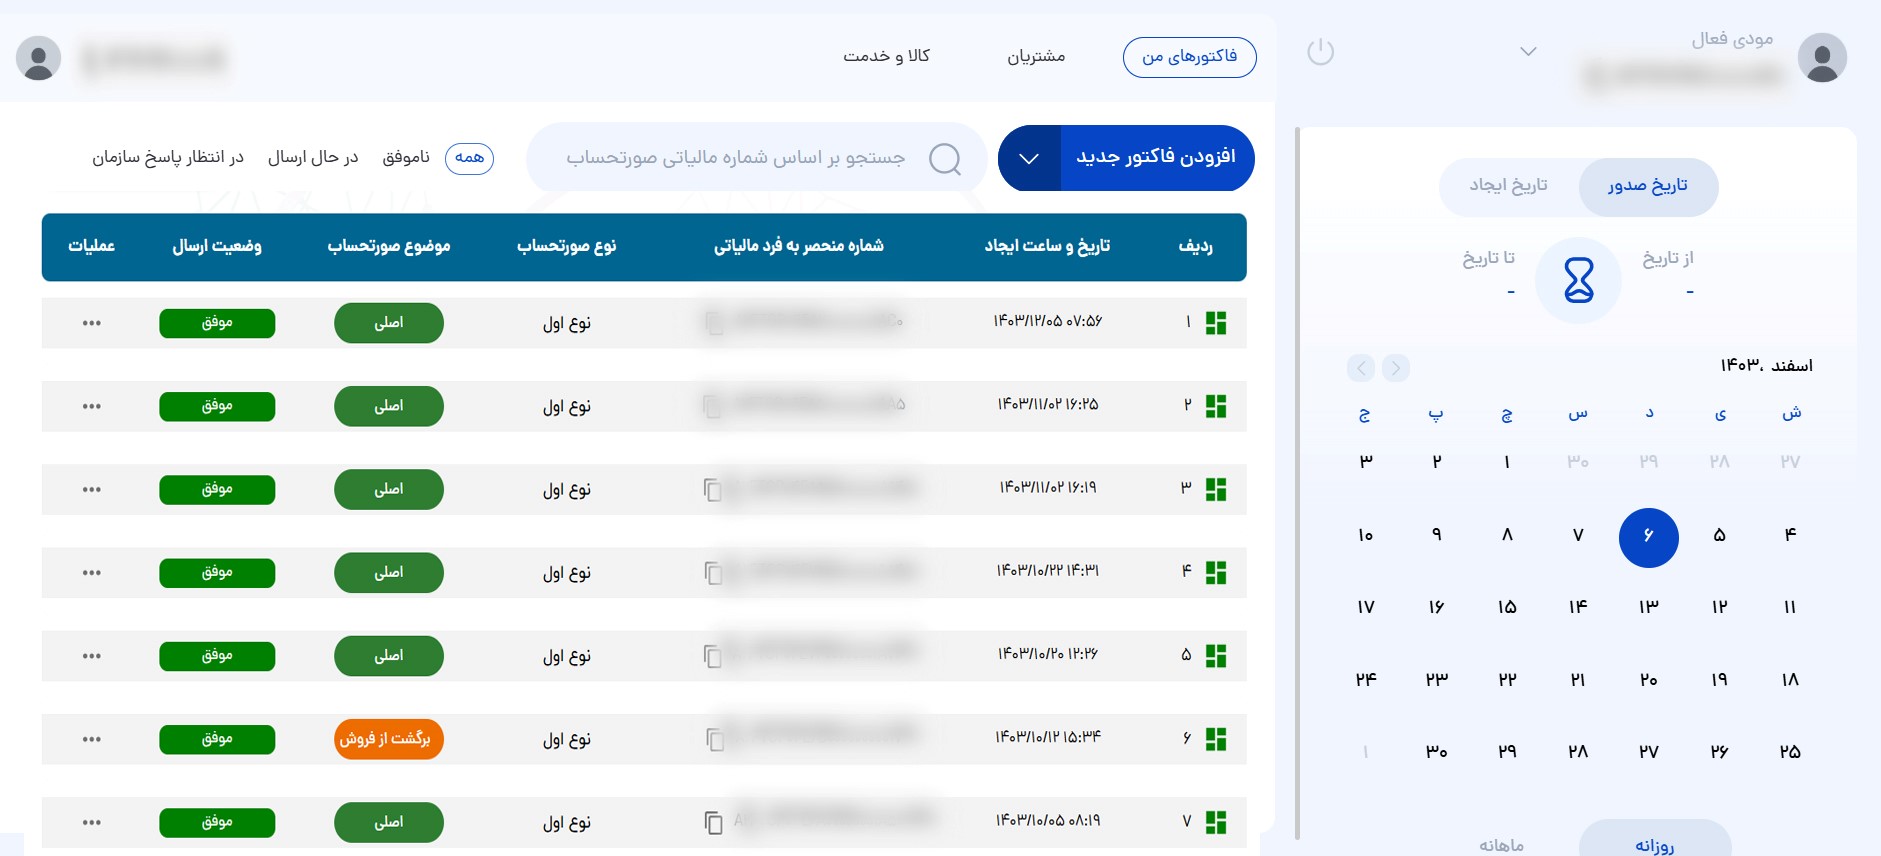1881x856 pixels.
Task: Copy tax number of row ۷ invoice
Action: coord(713,822)
